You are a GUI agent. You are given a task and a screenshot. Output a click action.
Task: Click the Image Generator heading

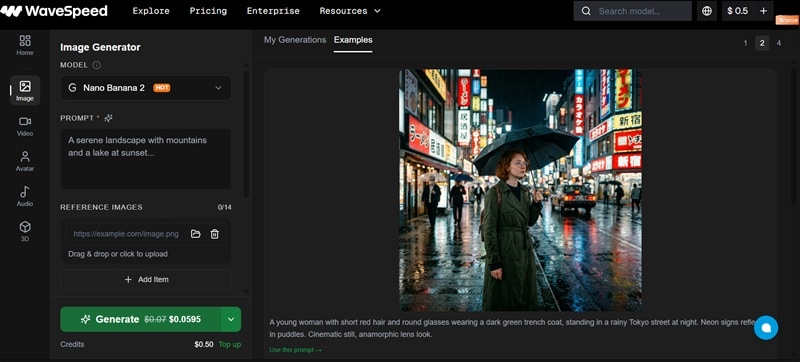click(x=100, y=47)
